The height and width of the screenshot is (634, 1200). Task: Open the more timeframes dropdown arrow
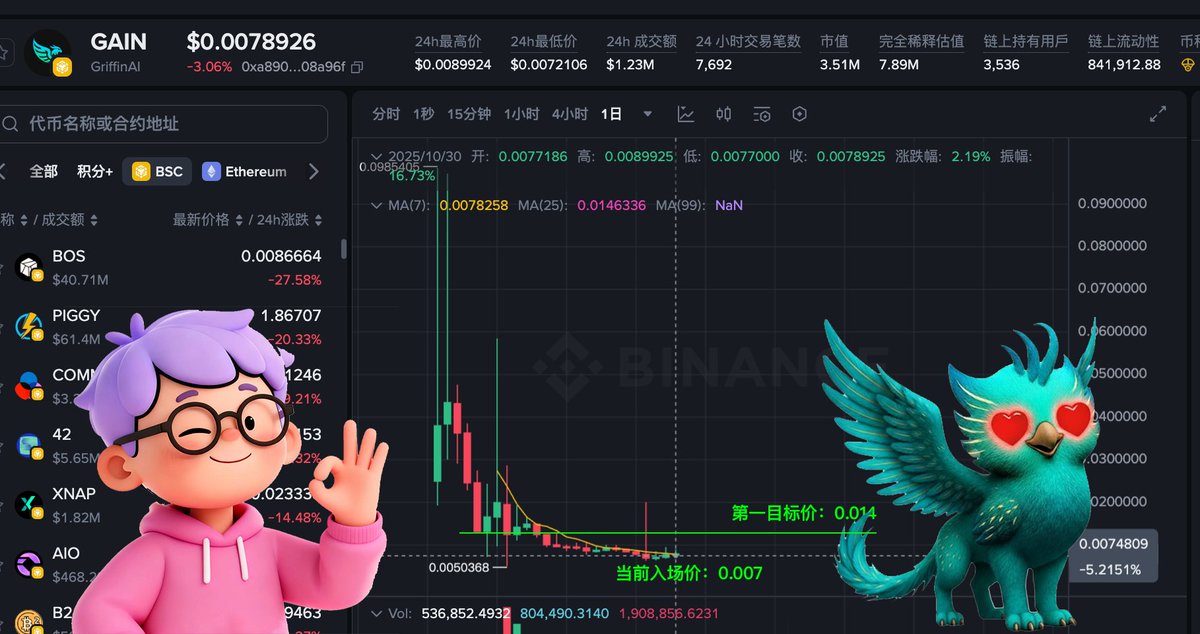pyautogui.click(x=648, y=114)
